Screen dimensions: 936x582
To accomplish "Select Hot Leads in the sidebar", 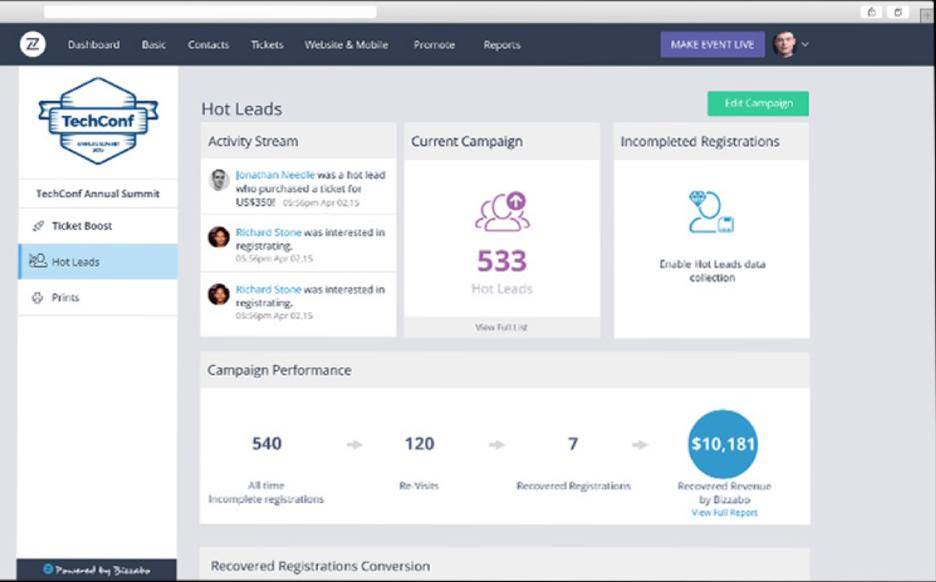I will [98, 261].
